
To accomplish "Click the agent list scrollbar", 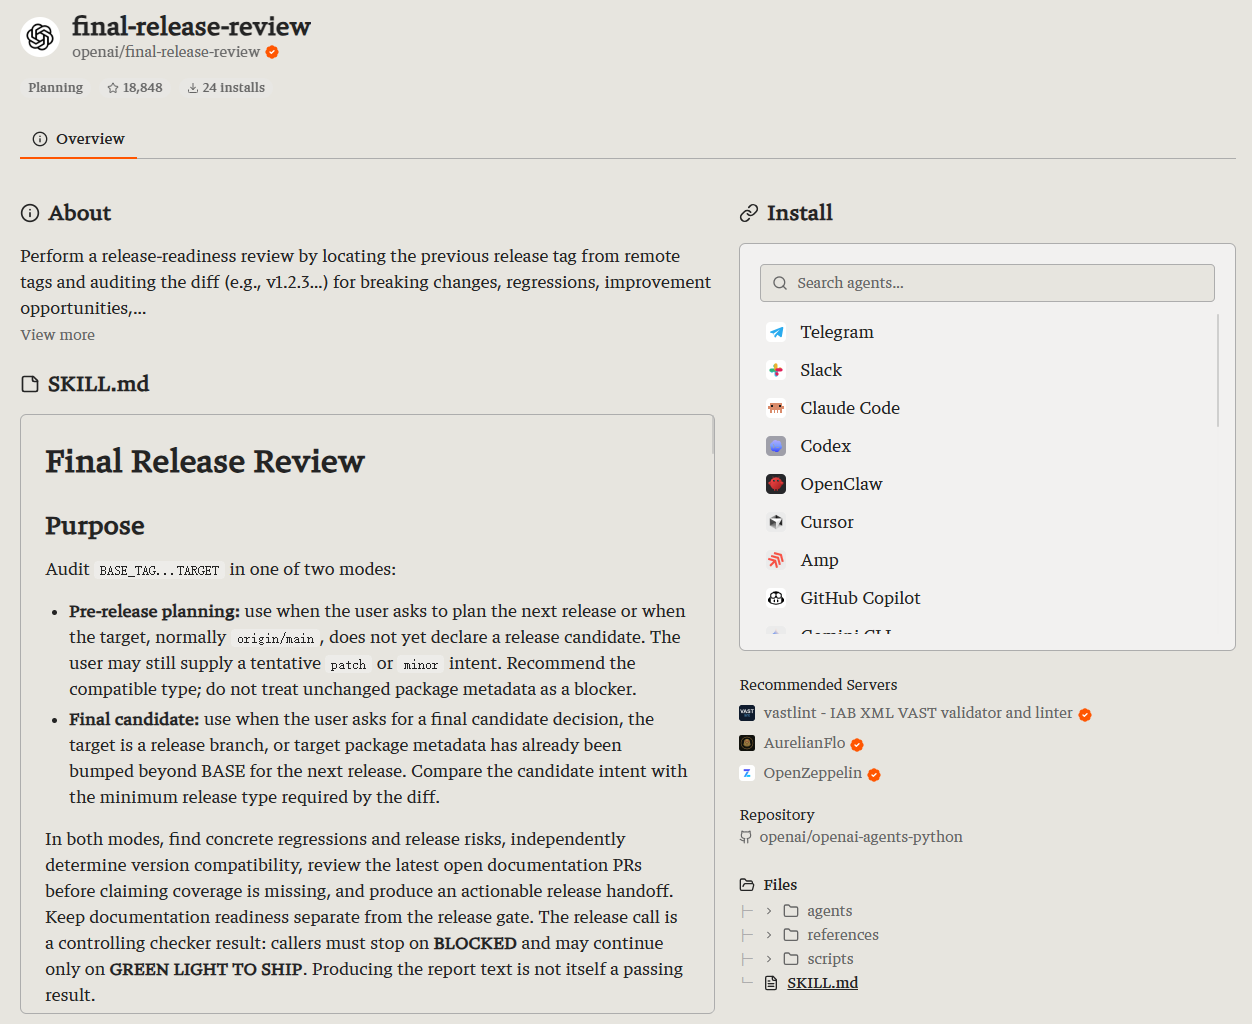I will [1218, 370].
